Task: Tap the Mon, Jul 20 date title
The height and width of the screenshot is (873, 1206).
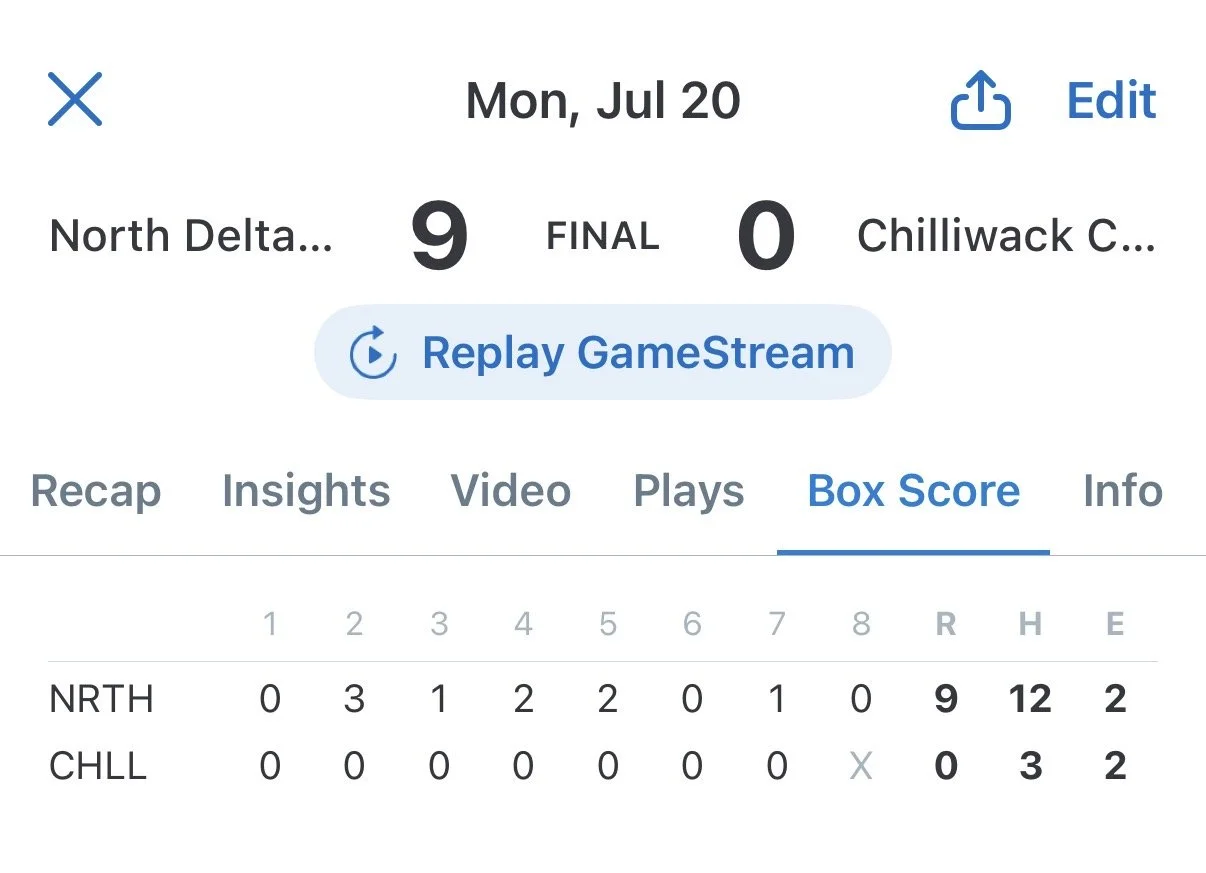Action: point(603,102)
